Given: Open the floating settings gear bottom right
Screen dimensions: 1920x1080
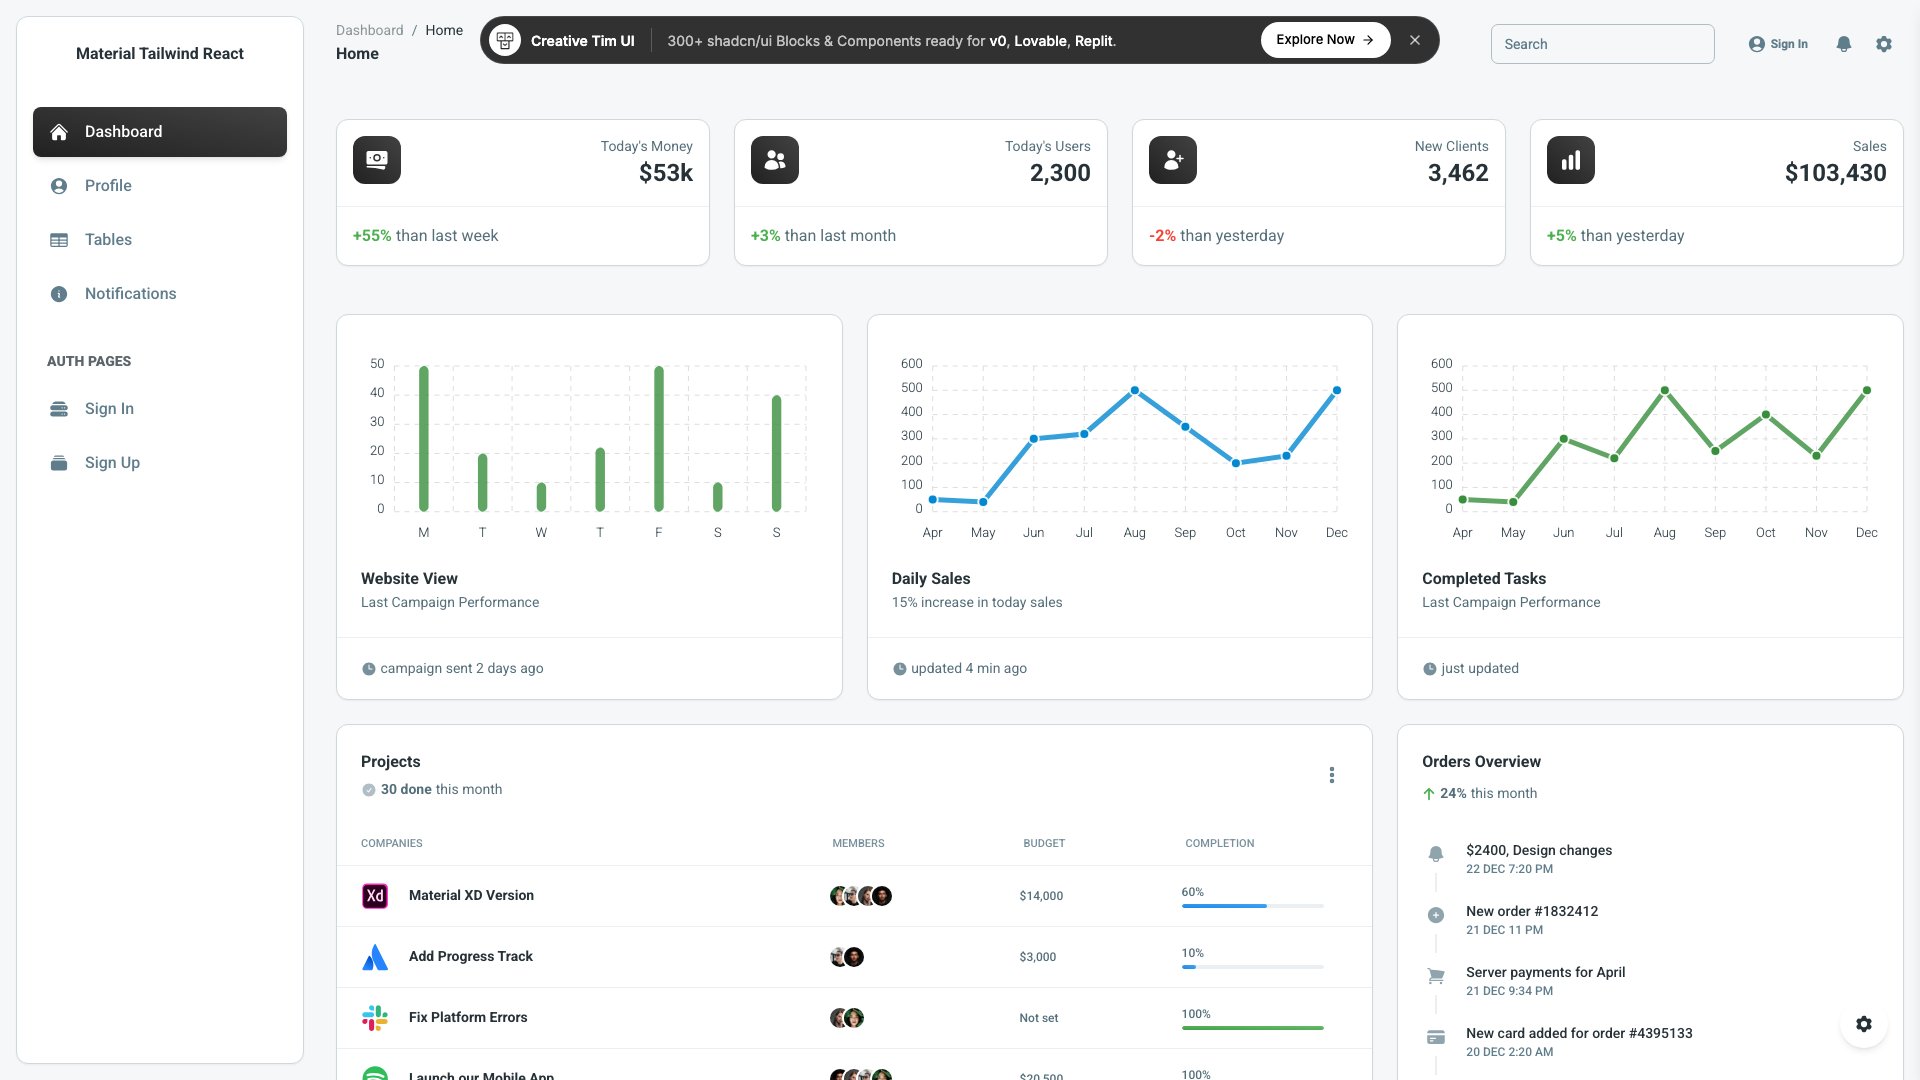Looking at the screenshot, I should click(1863, 1023).
